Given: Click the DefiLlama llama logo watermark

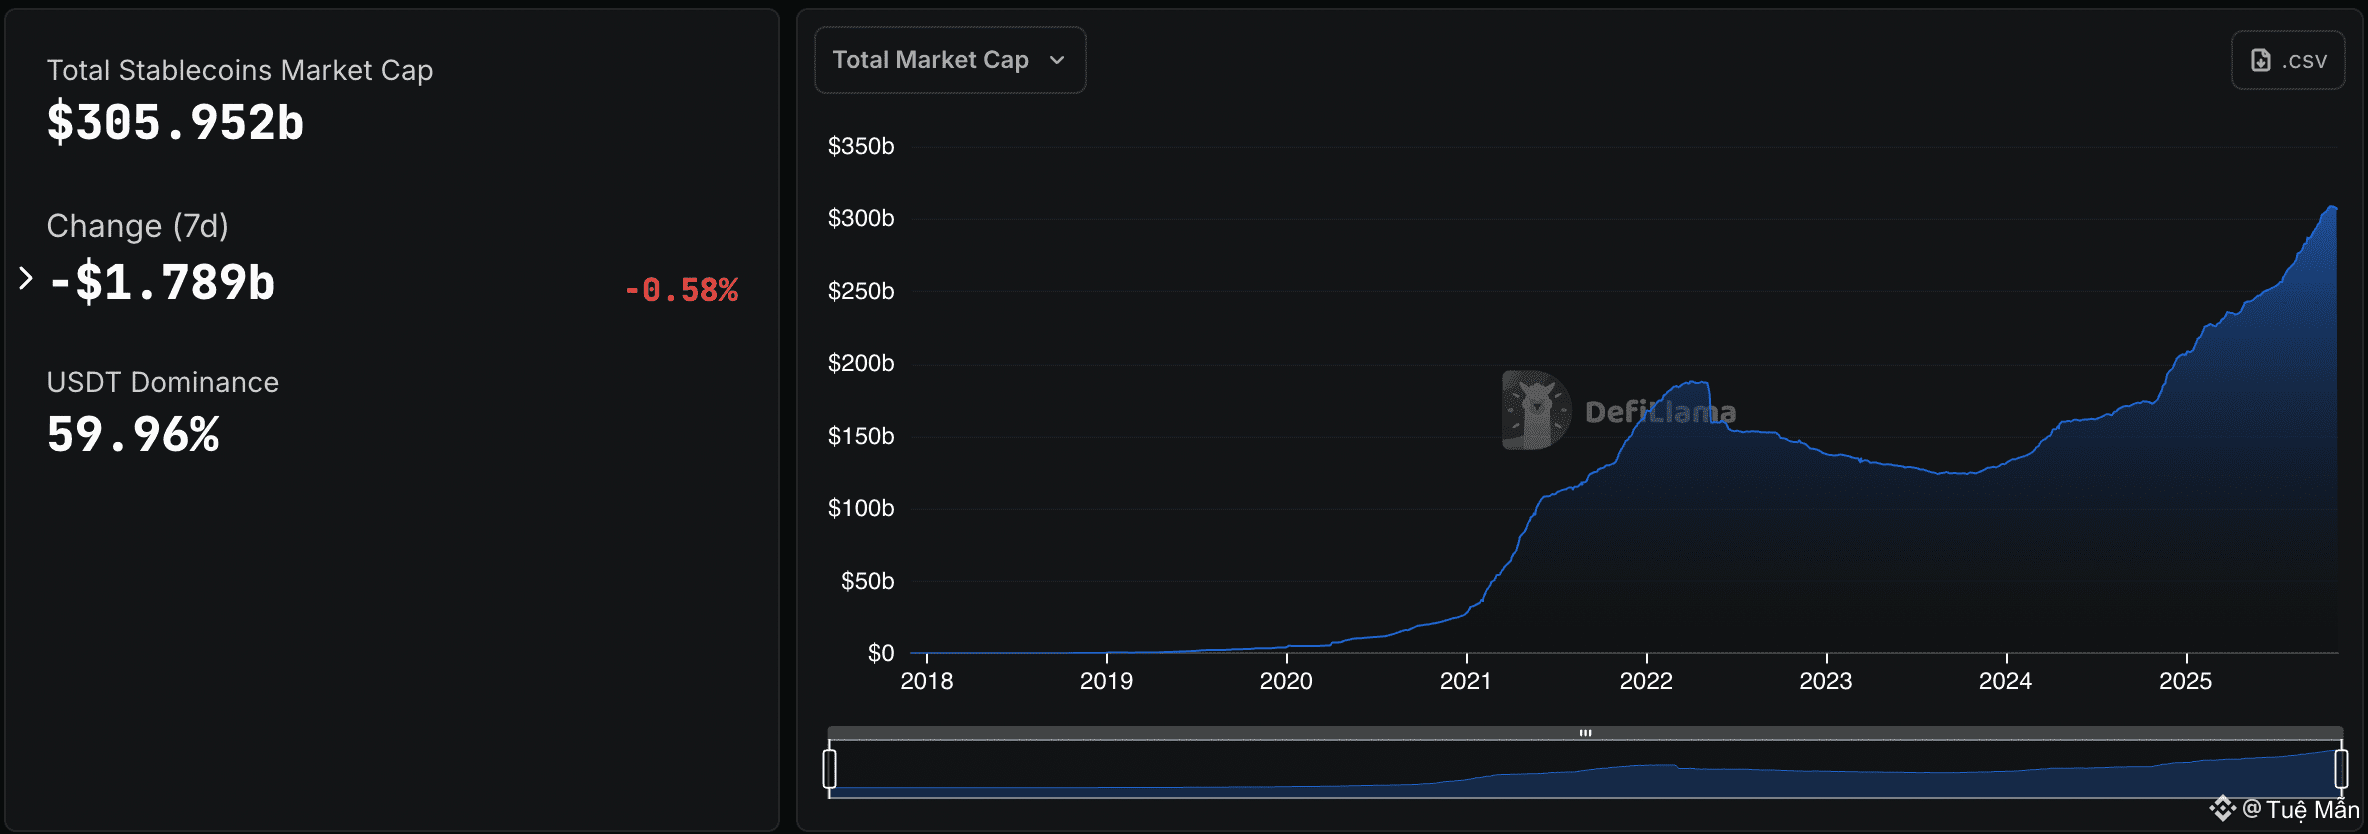Looking at the screenshot, I should click(x=1536, y=410).
